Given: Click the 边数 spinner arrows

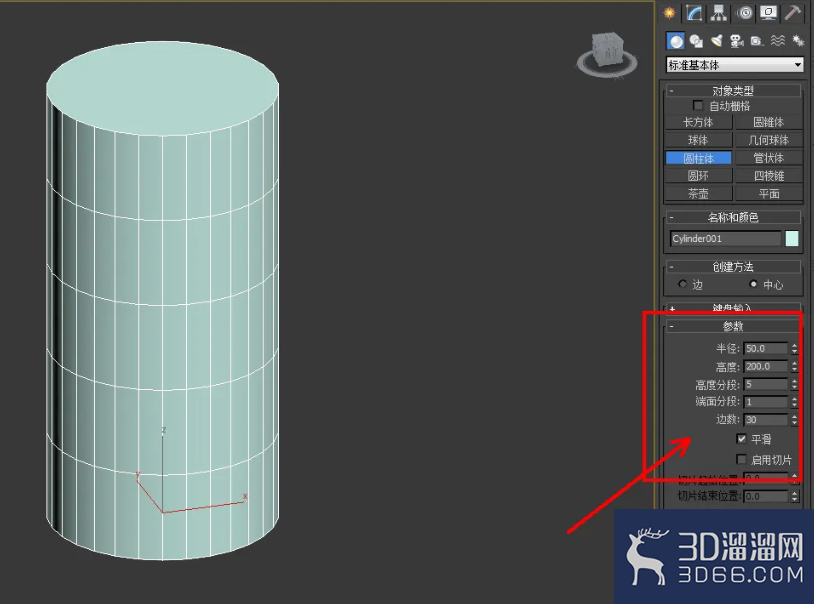Looking at the screenshot, I should click(x=794, y=419).
